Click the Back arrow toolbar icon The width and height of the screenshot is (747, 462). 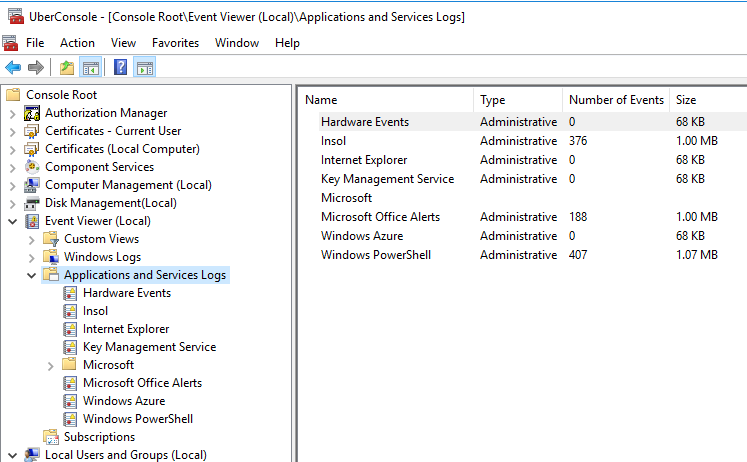(13, 68)
